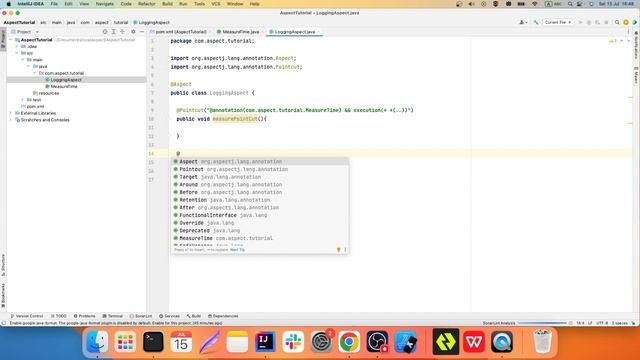Select MeasureTime completion suggestion
This screenshot has height=360, width=640.
point(260,238)
